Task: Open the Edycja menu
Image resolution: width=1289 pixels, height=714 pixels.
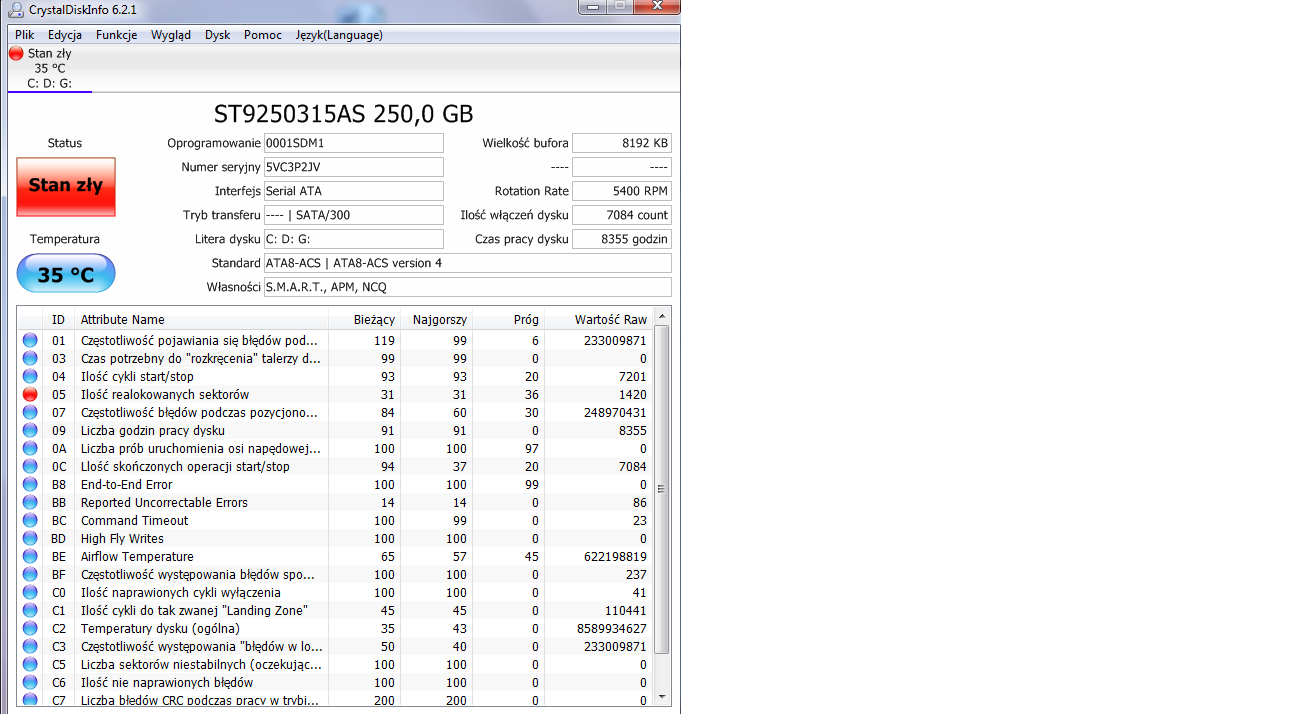Action: point(65,35)
